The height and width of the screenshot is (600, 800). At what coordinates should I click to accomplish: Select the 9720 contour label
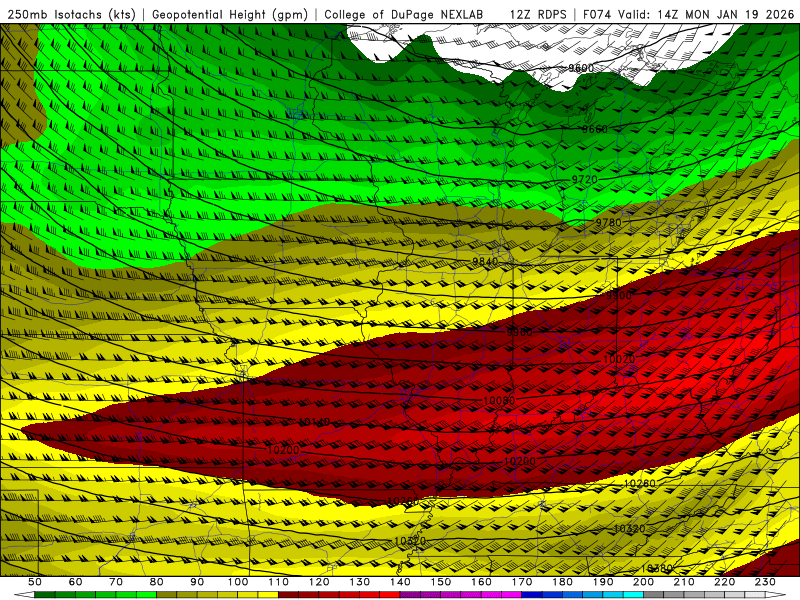click(585, 179)
